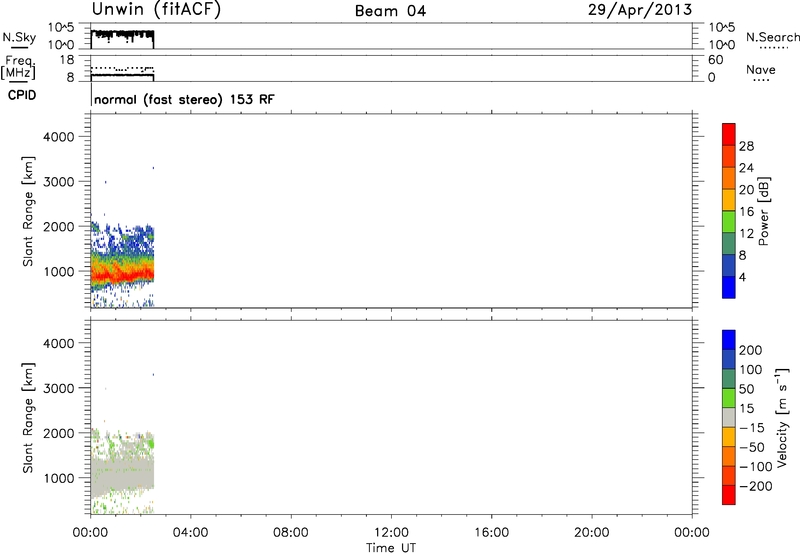800x554 pixels.
Task: Click the "Nave" legend label
Action: click(761, 69)
